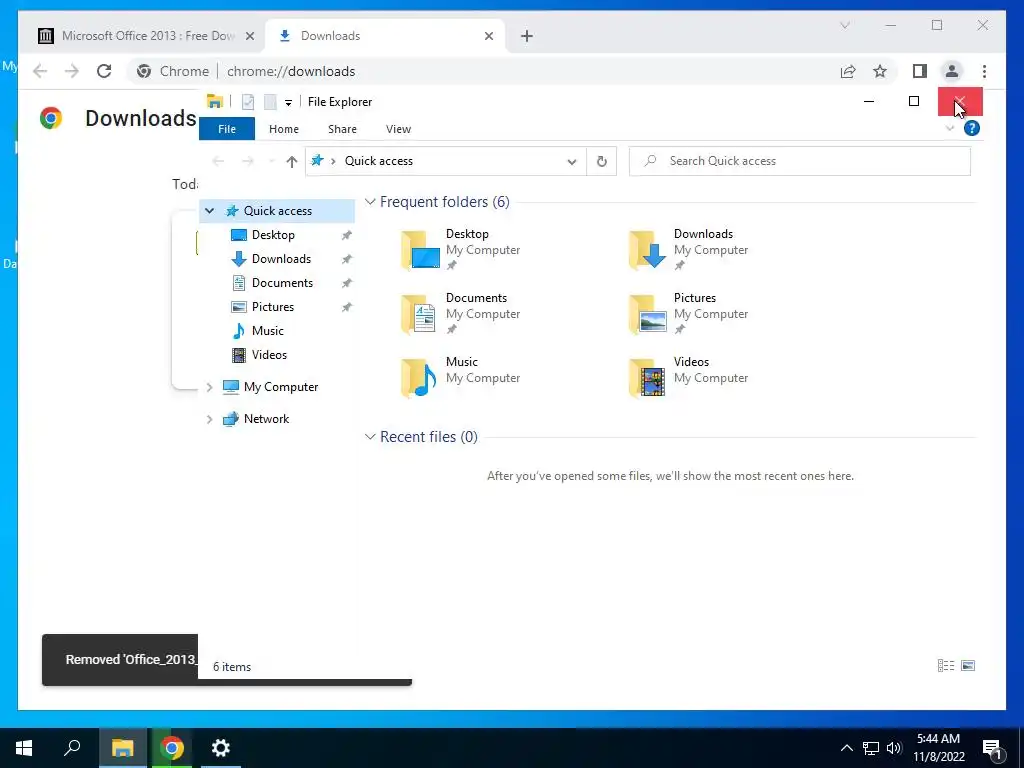Collapse Quick access tree node

210,211
